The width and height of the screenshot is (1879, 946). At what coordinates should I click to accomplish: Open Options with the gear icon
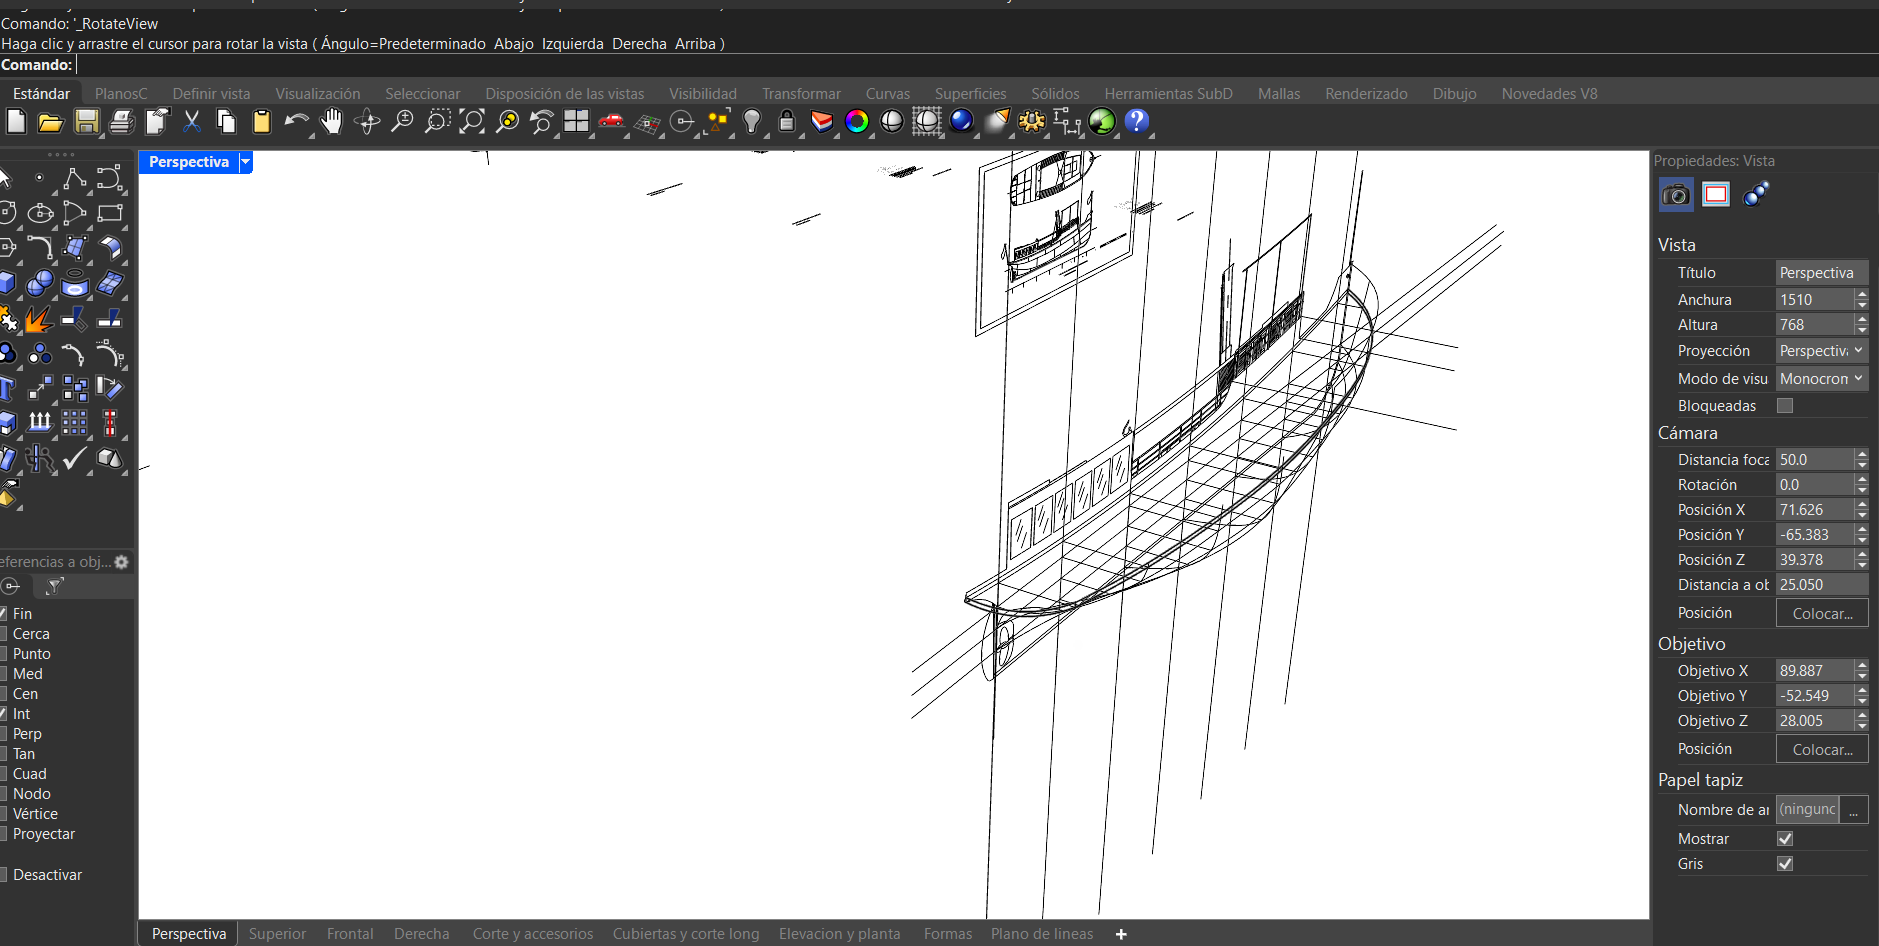pos(1032,122)
